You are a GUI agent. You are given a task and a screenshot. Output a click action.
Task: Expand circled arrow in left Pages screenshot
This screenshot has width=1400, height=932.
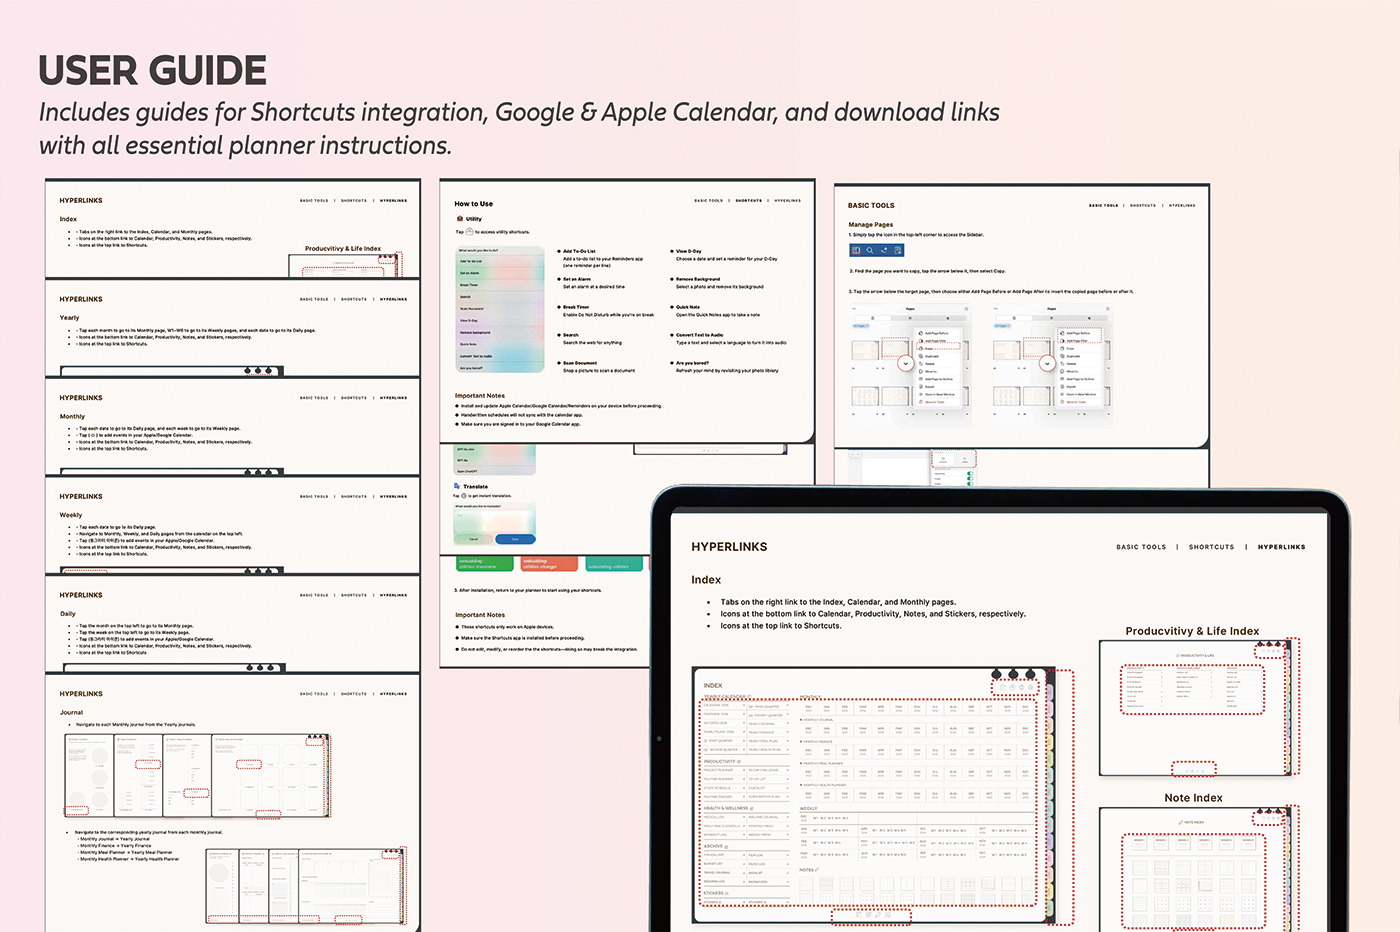[x=905, y=364]
